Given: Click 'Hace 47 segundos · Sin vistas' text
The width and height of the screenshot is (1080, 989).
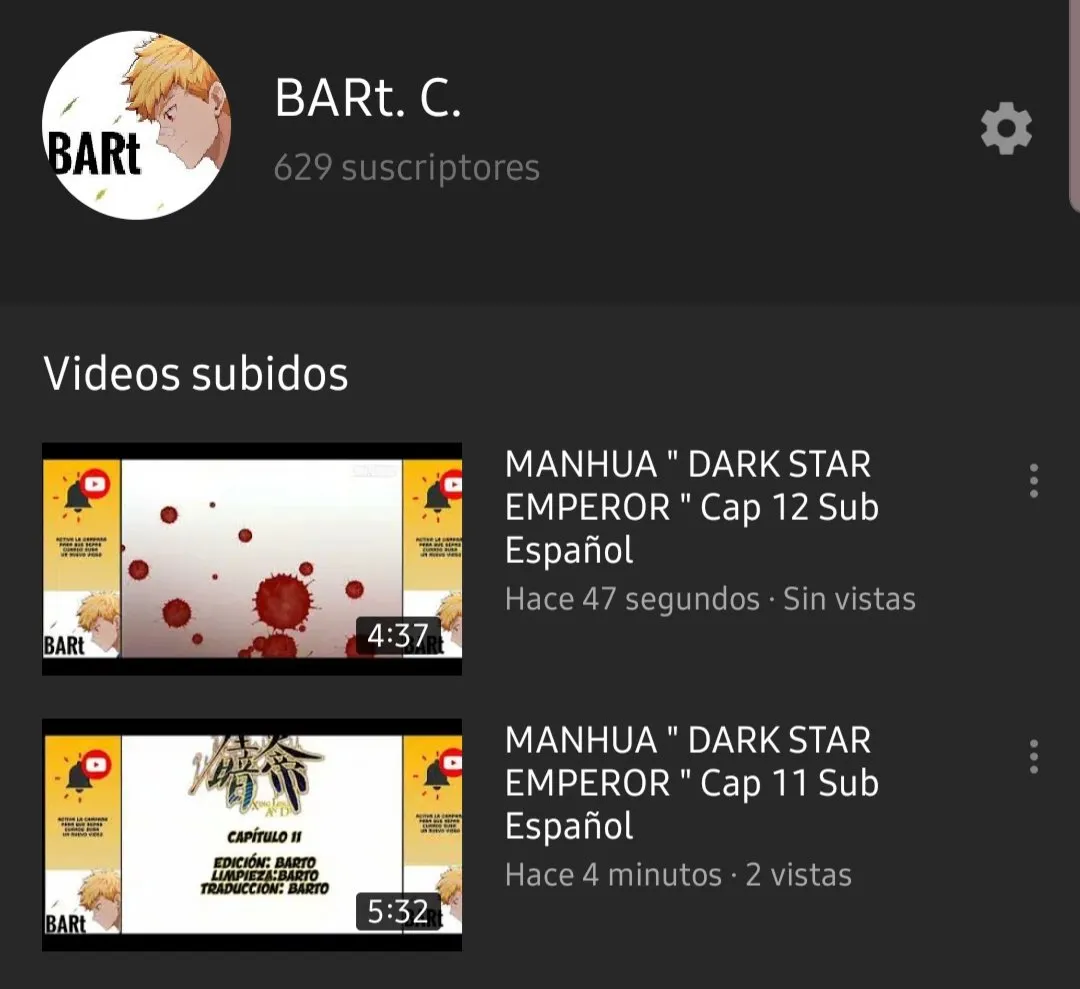Looking at the screenshot, I should 710,598.
